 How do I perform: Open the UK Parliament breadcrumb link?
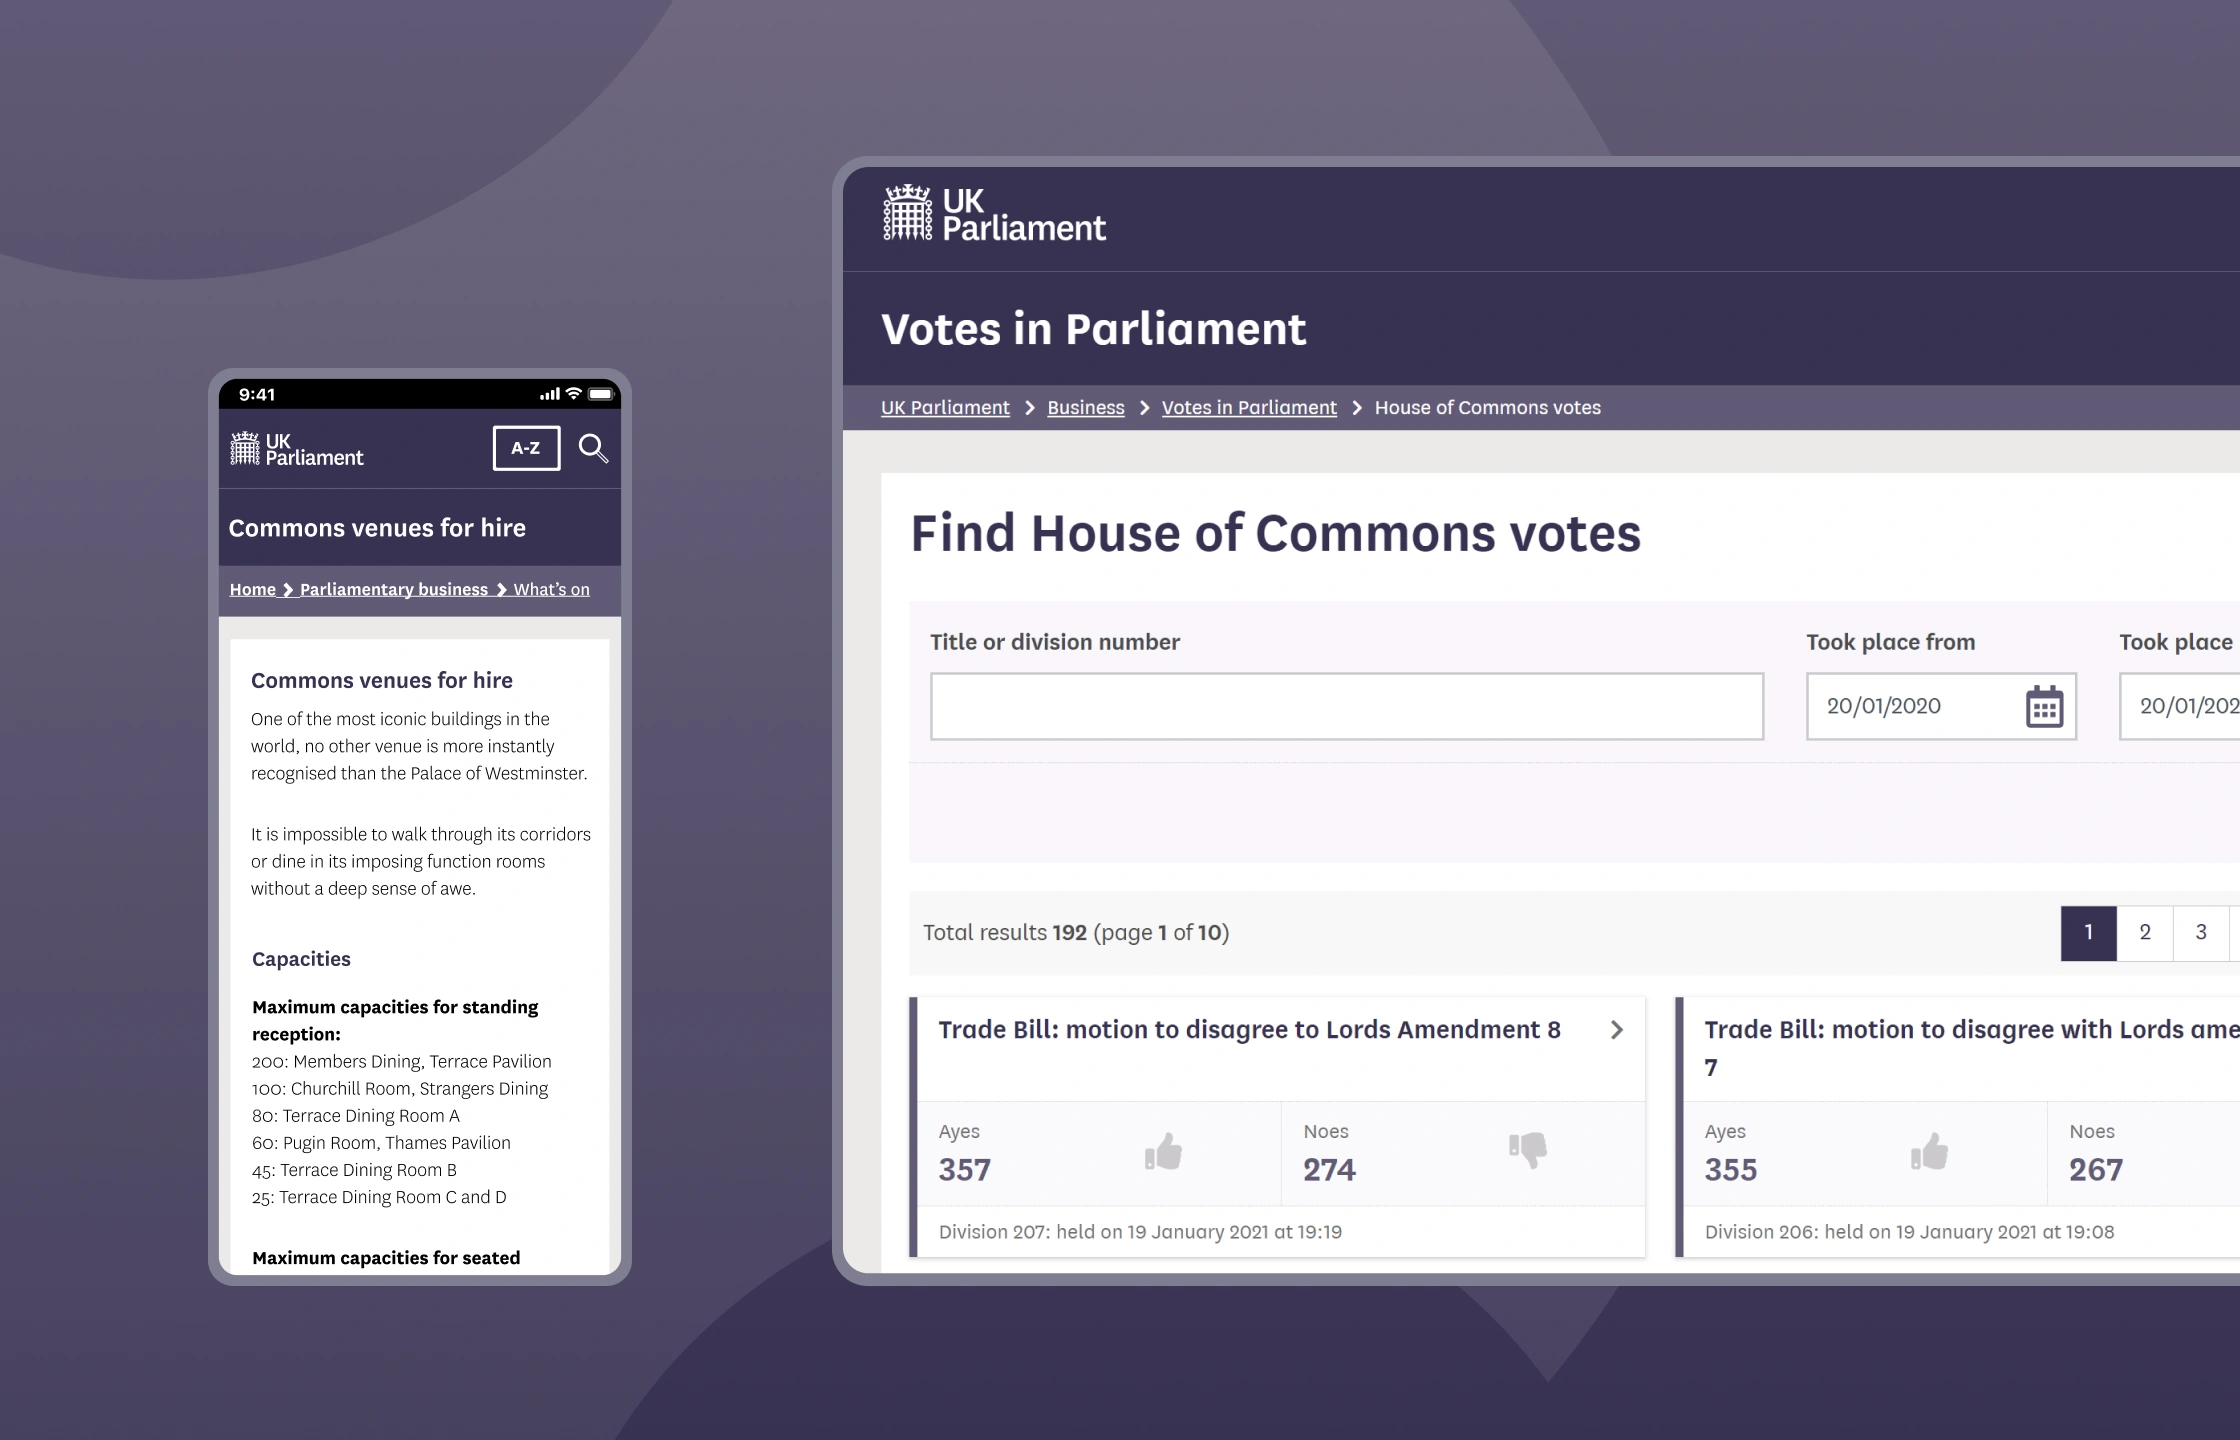[945, 408]
